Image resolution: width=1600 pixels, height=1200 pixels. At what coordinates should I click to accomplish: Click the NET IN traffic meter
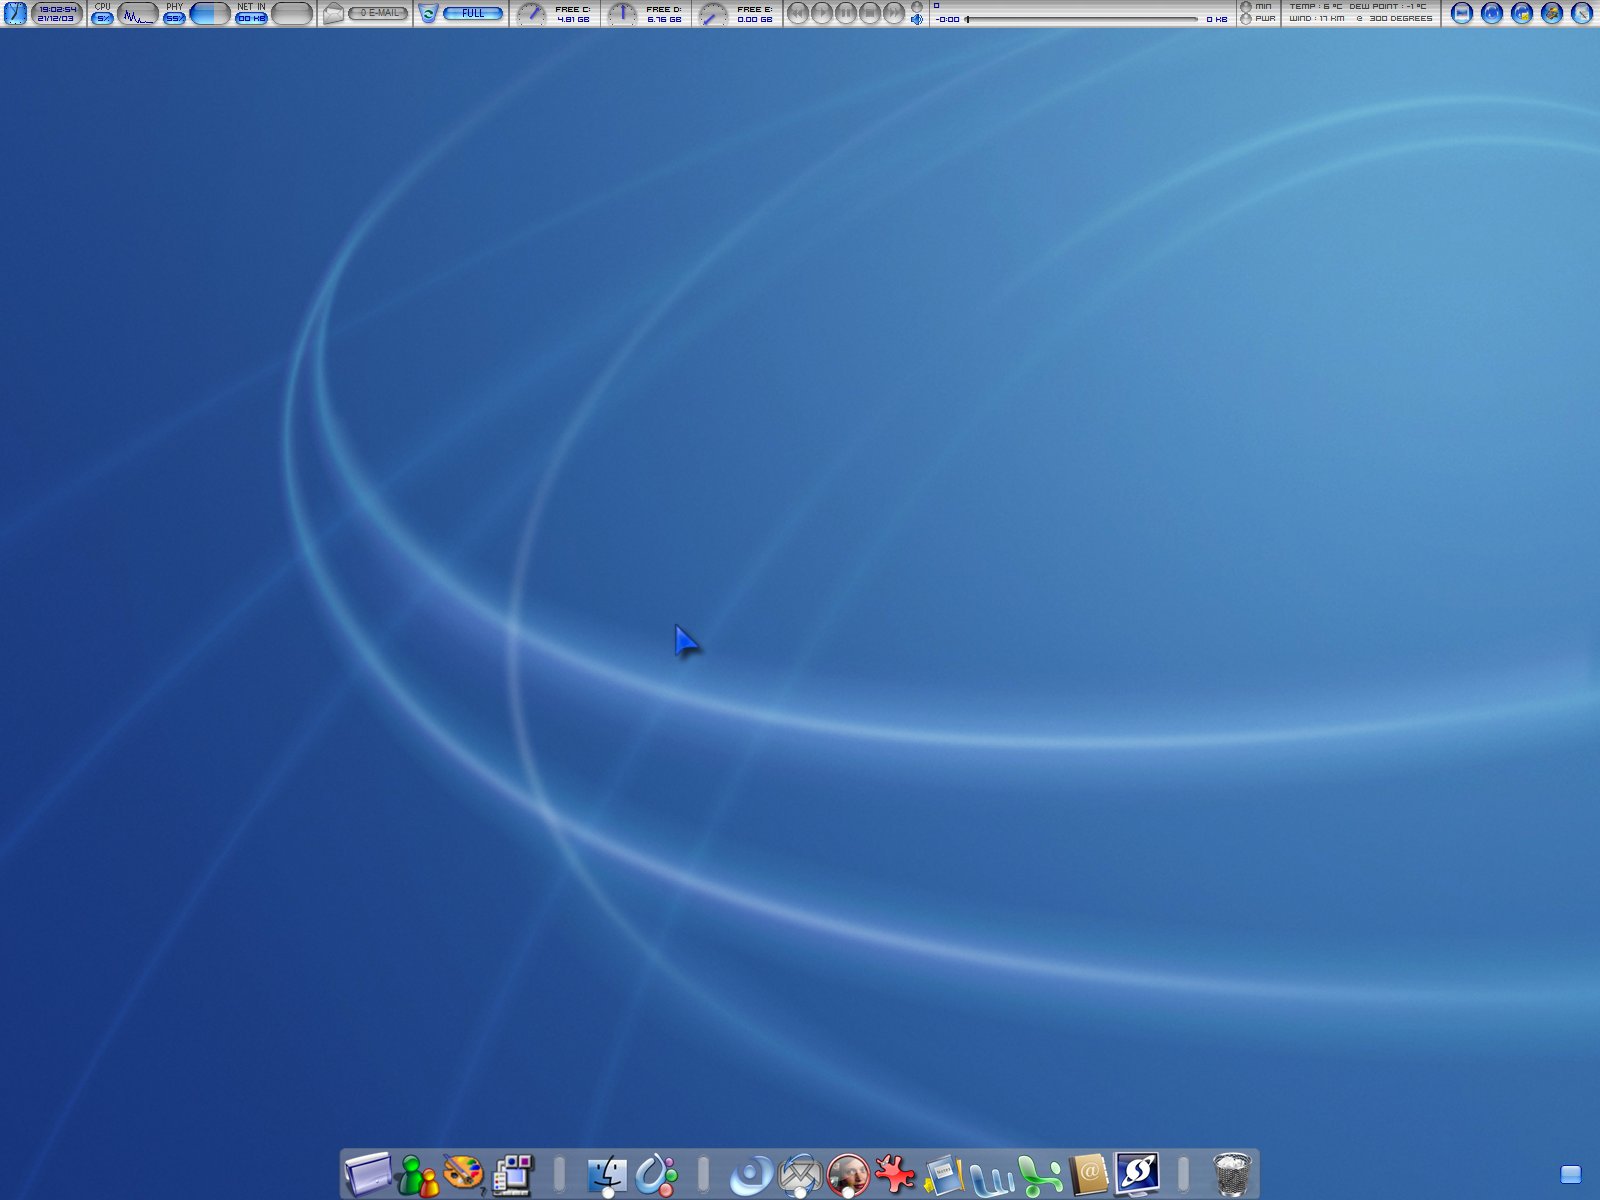coord(292,13)
